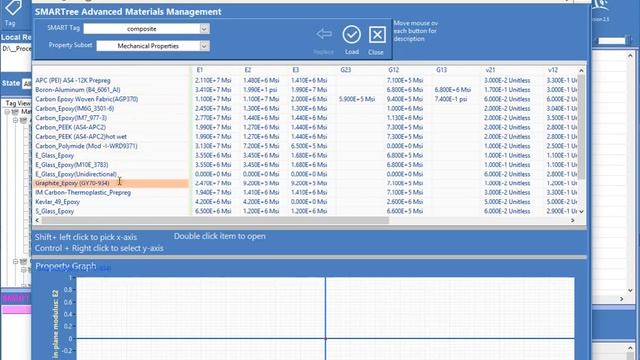Click the E3 column header
The width and height of the screenshot is (640, 360).
pyautogui.click(x=296, y=70)
